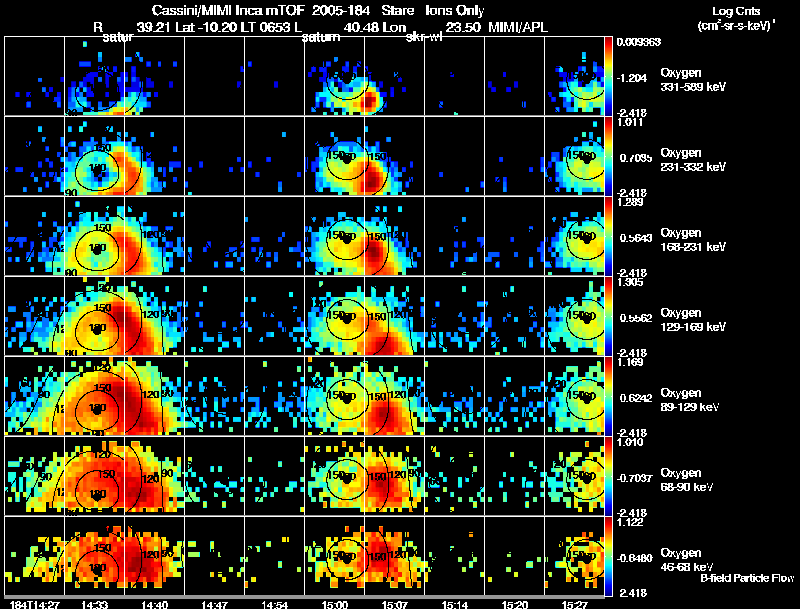800x609 pixels.
Task: Click the colorbar midpoint value 0.5643
Action: [636, 238]
